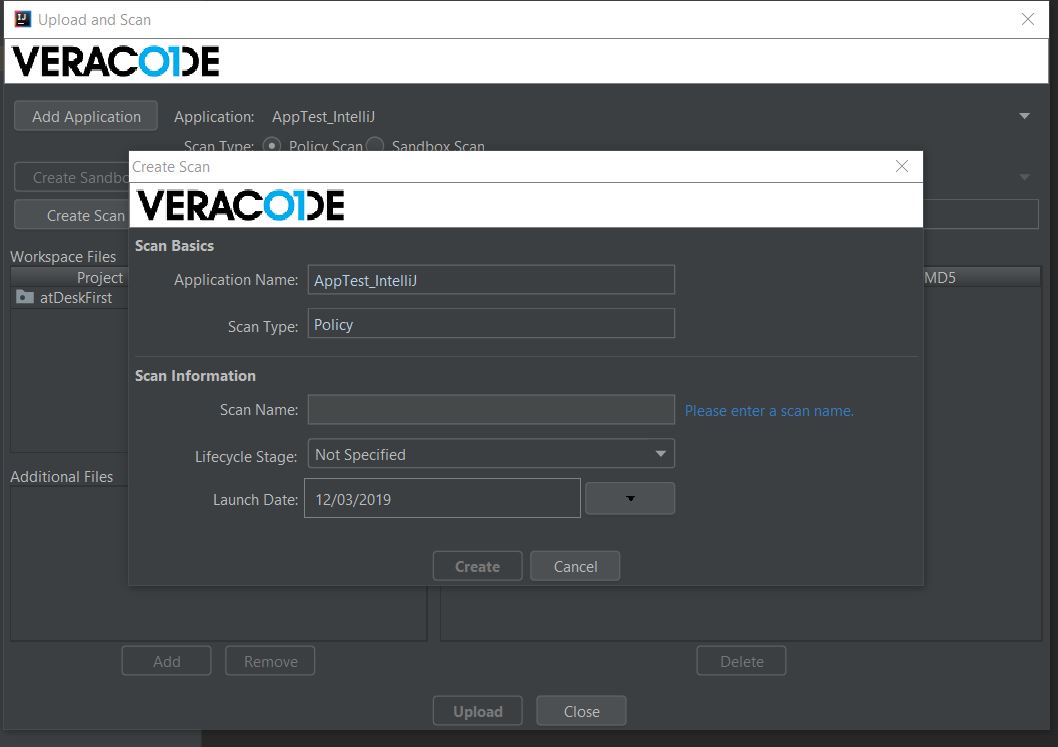Click the 'Scan Information' section heading
1058x747 pixels.
(x=195, y=376)
